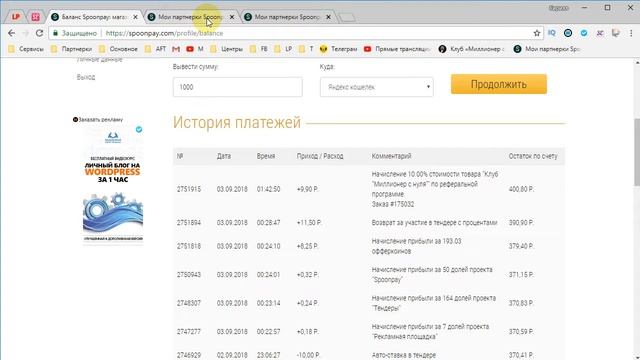640x360 pixels.
Task: Open the extension beside the blue checkmark
Action: (x=600, y=33)
